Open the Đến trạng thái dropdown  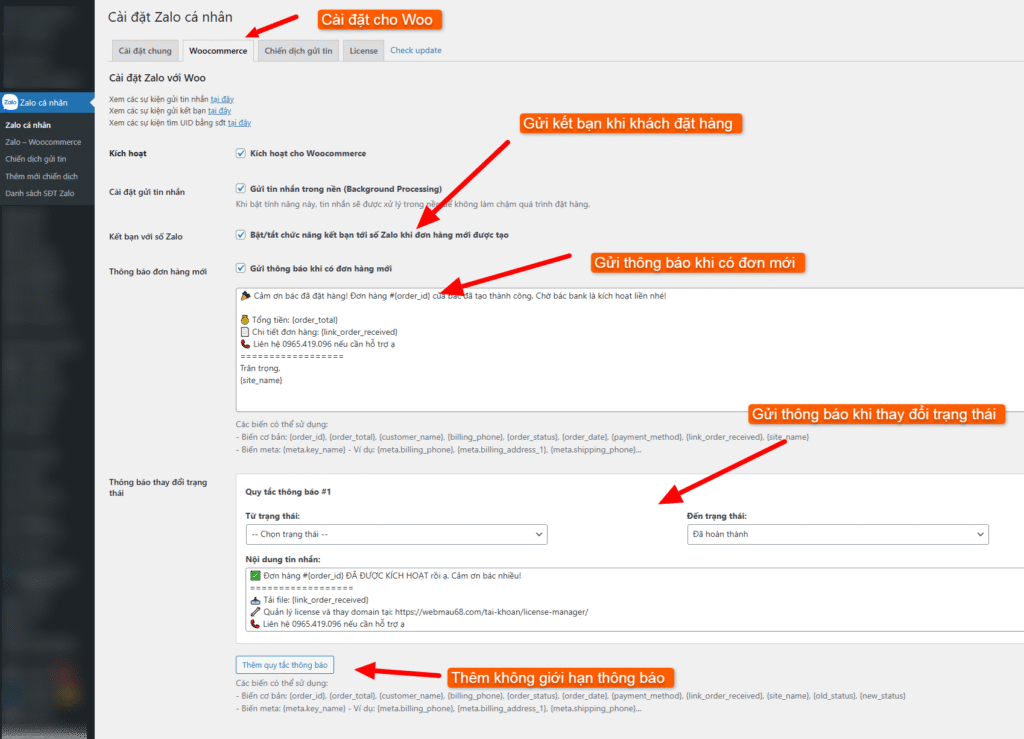pos(837,534)
